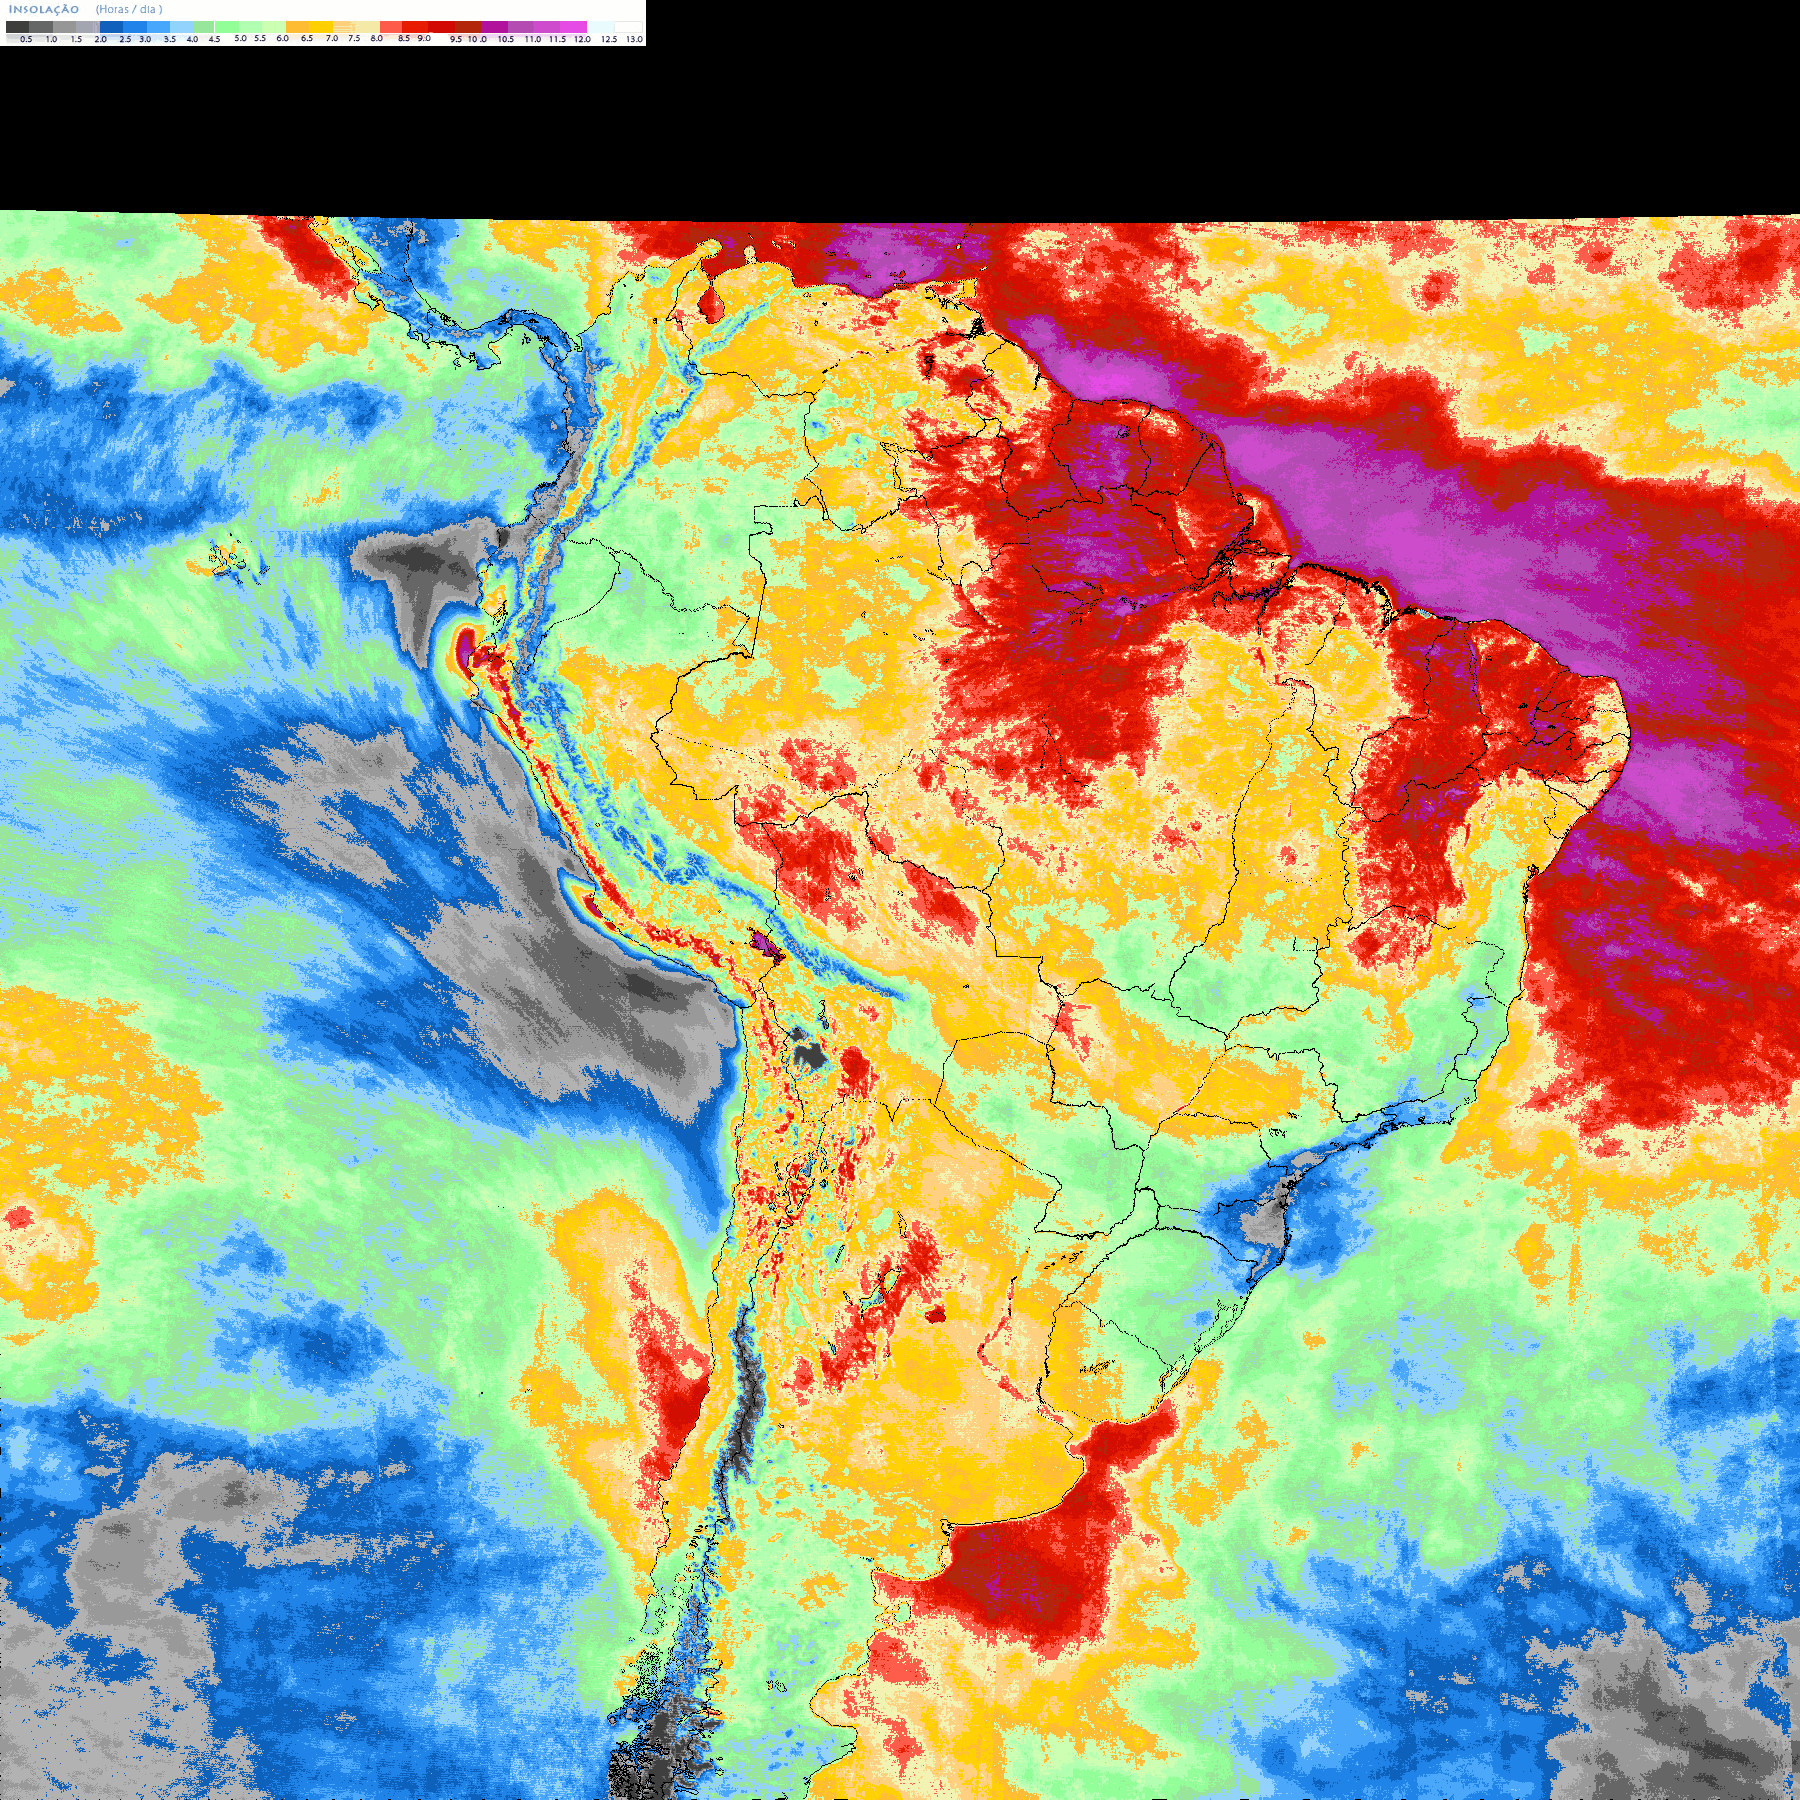
Task: Select the purple swatch between 10.0 and 10.5
Action: (x=494, y=27)
